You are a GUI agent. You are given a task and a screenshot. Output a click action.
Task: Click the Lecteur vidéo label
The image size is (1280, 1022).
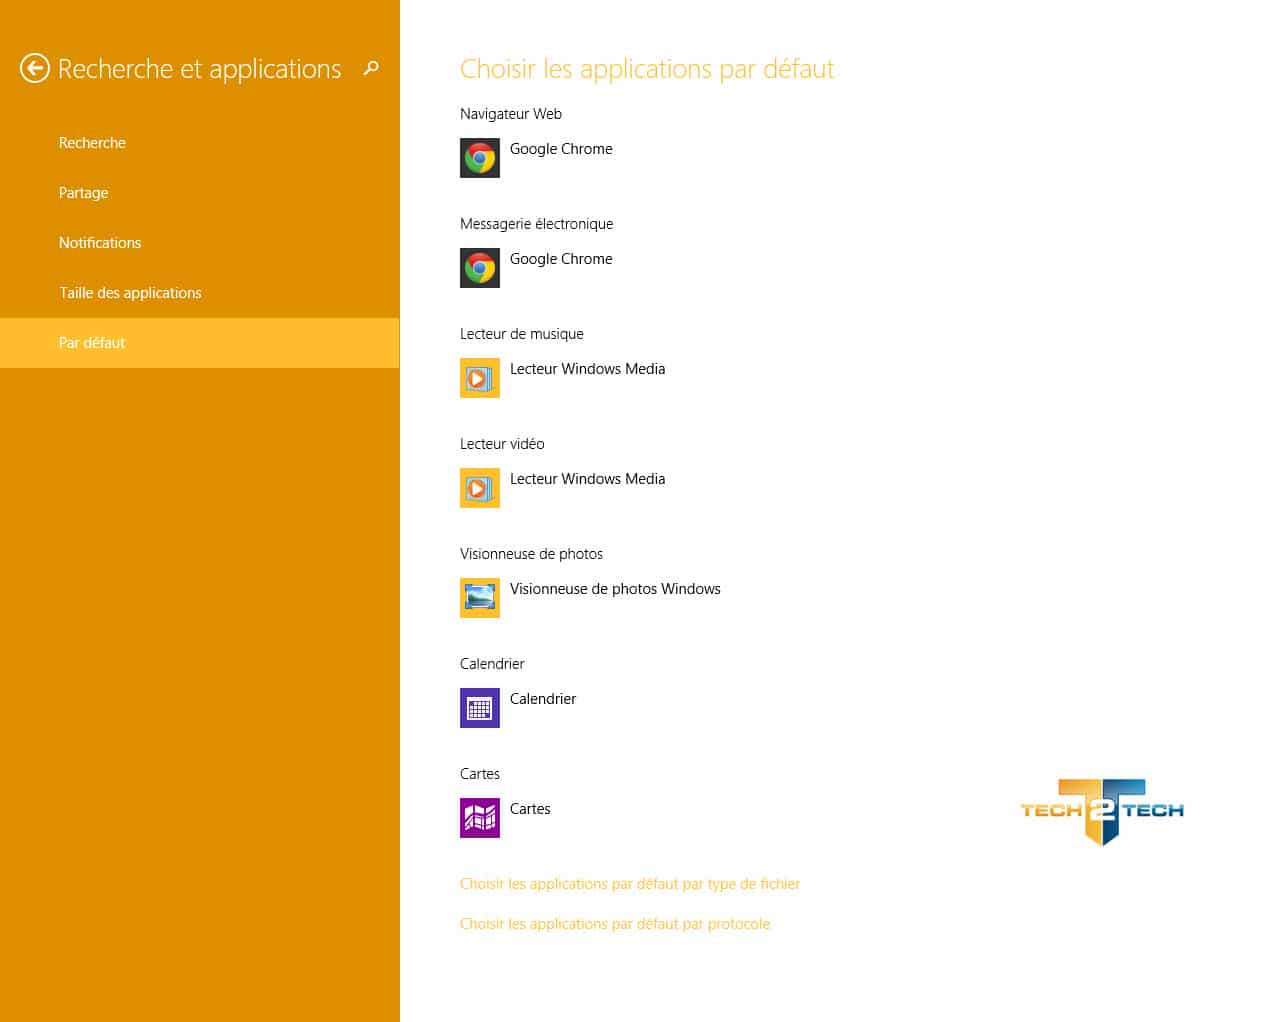(x=502, y=444)
